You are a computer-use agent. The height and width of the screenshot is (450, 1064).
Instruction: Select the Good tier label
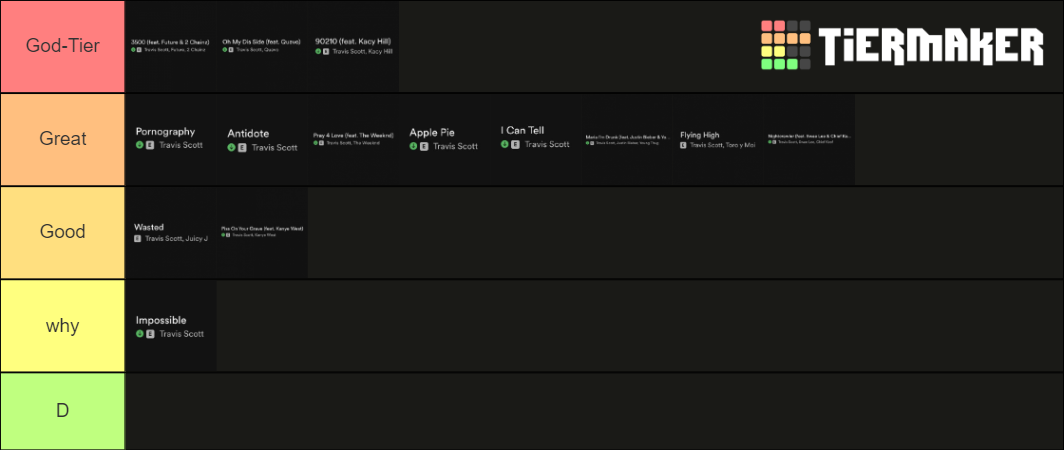pyautogui.click(x=62, y=232)
